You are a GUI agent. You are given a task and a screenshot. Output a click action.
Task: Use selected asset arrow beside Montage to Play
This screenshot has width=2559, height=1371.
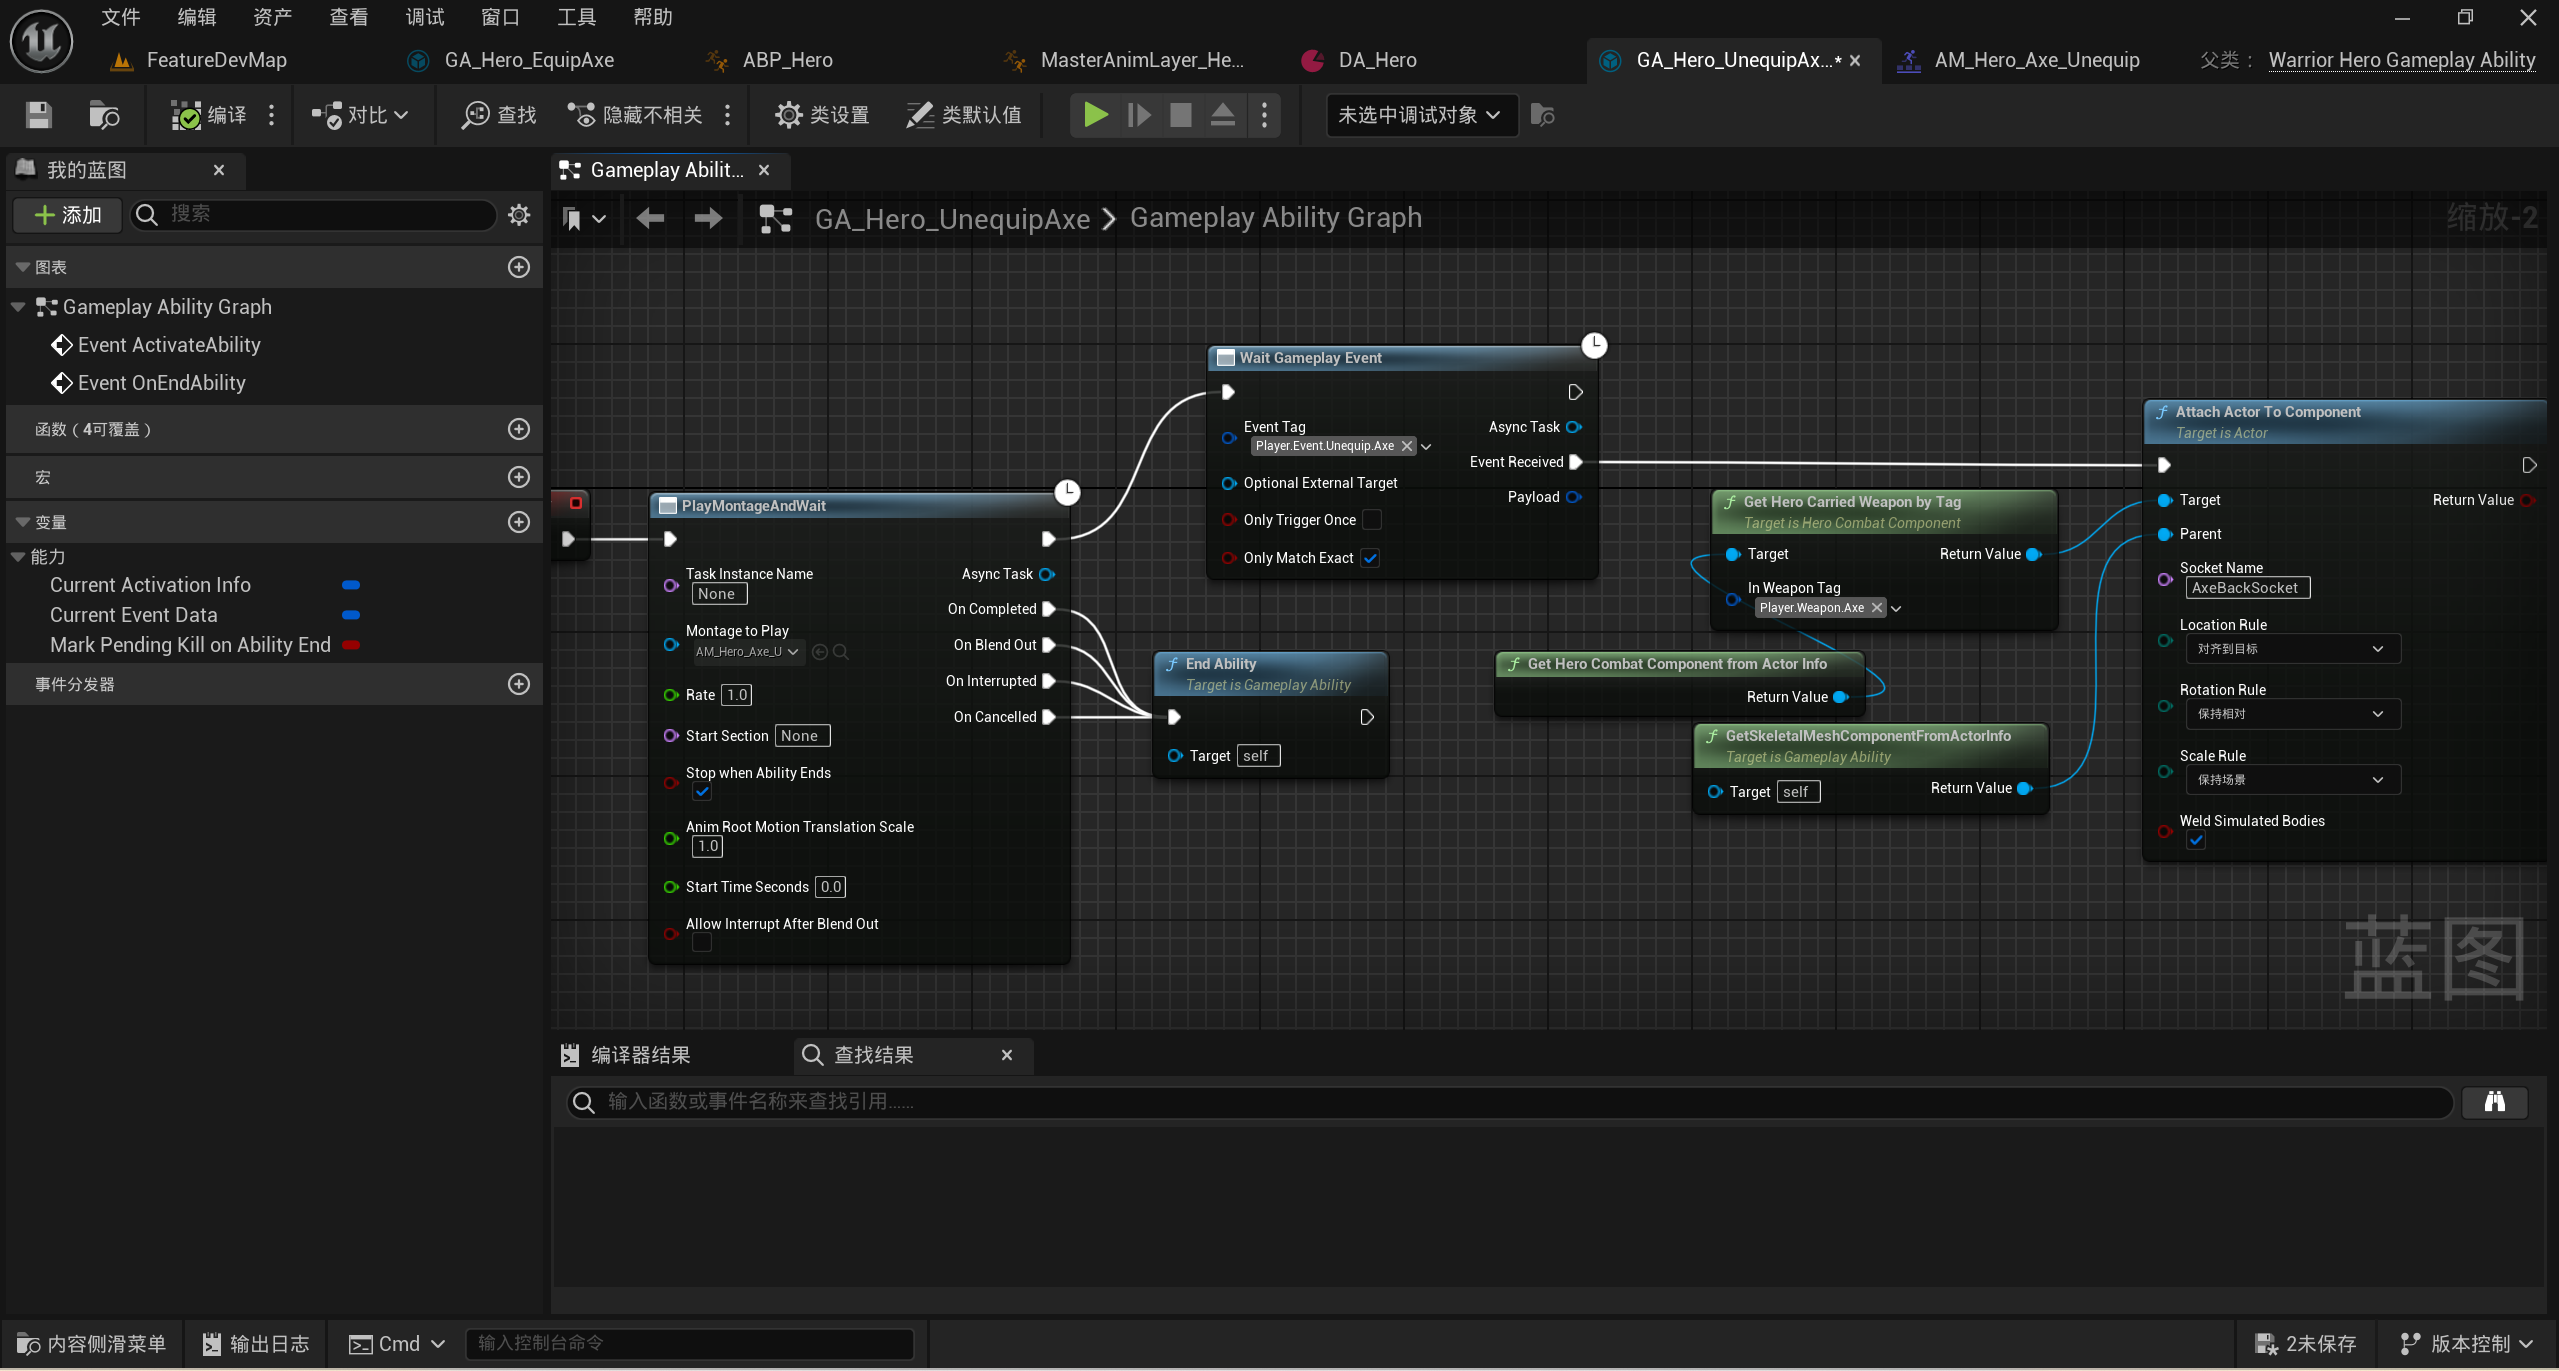click(x=820, y=652)
